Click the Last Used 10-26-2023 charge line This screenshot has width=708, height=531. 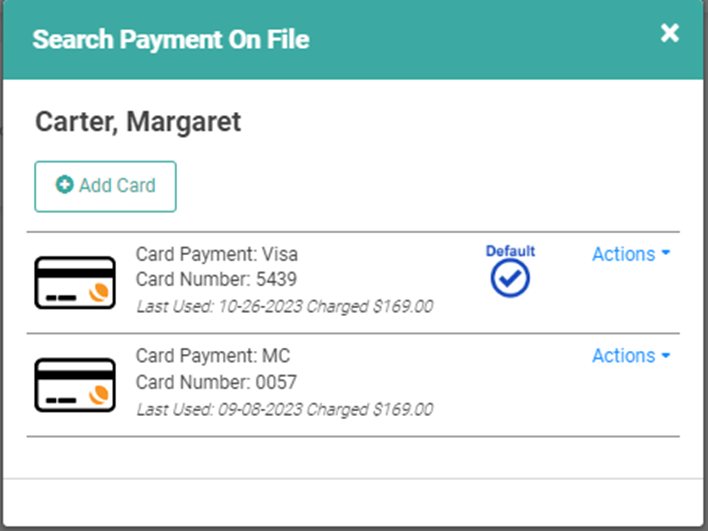(285, 307)
